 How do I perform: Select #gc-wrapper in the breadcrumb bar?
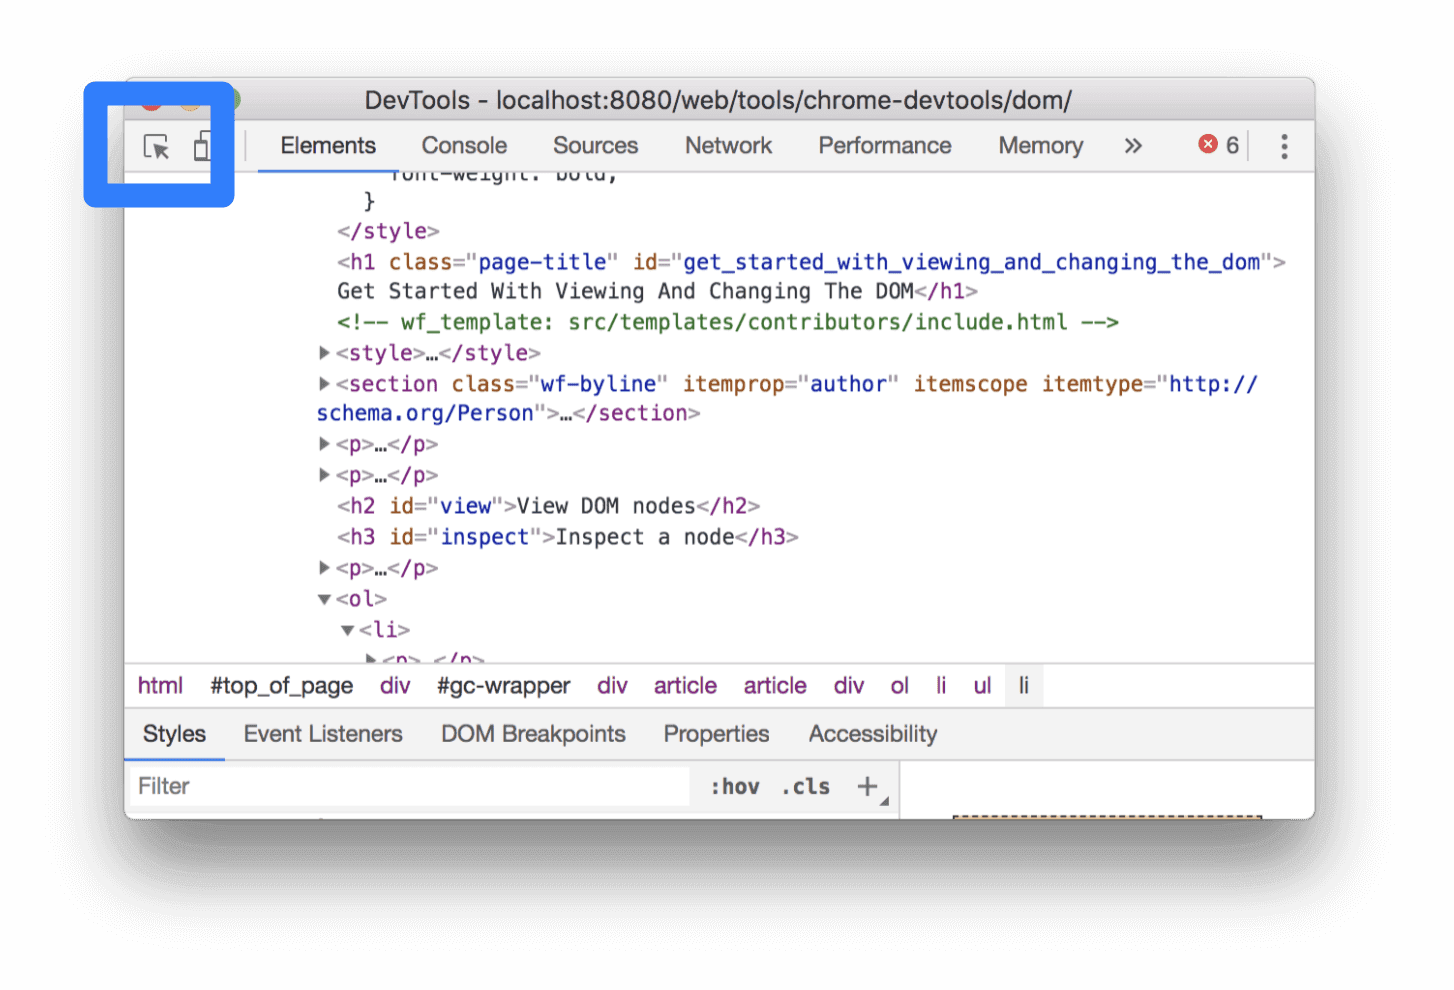[503, 685]
